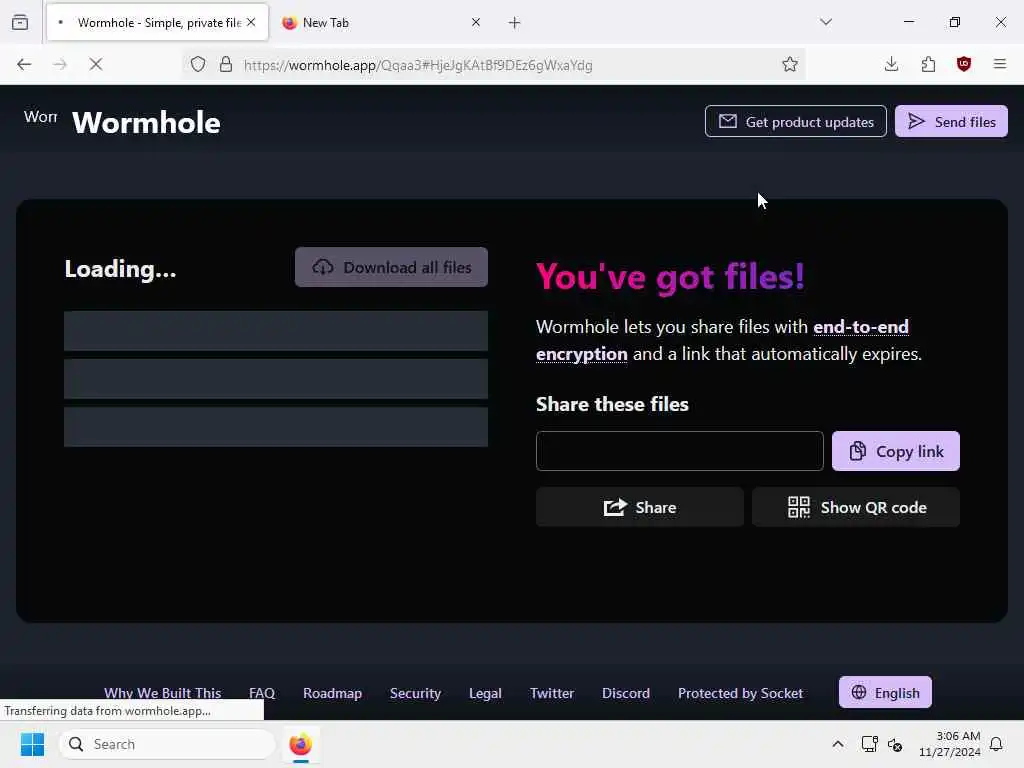Open the English language selector
1024x768 pixels.
pyautogui.click(x=885, y=692)
